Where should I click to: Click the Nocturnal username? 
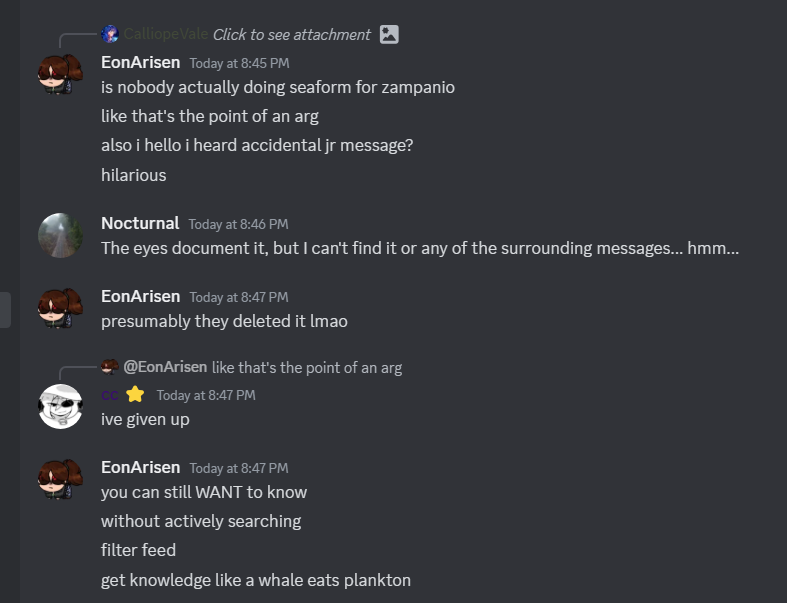(140, 223)
